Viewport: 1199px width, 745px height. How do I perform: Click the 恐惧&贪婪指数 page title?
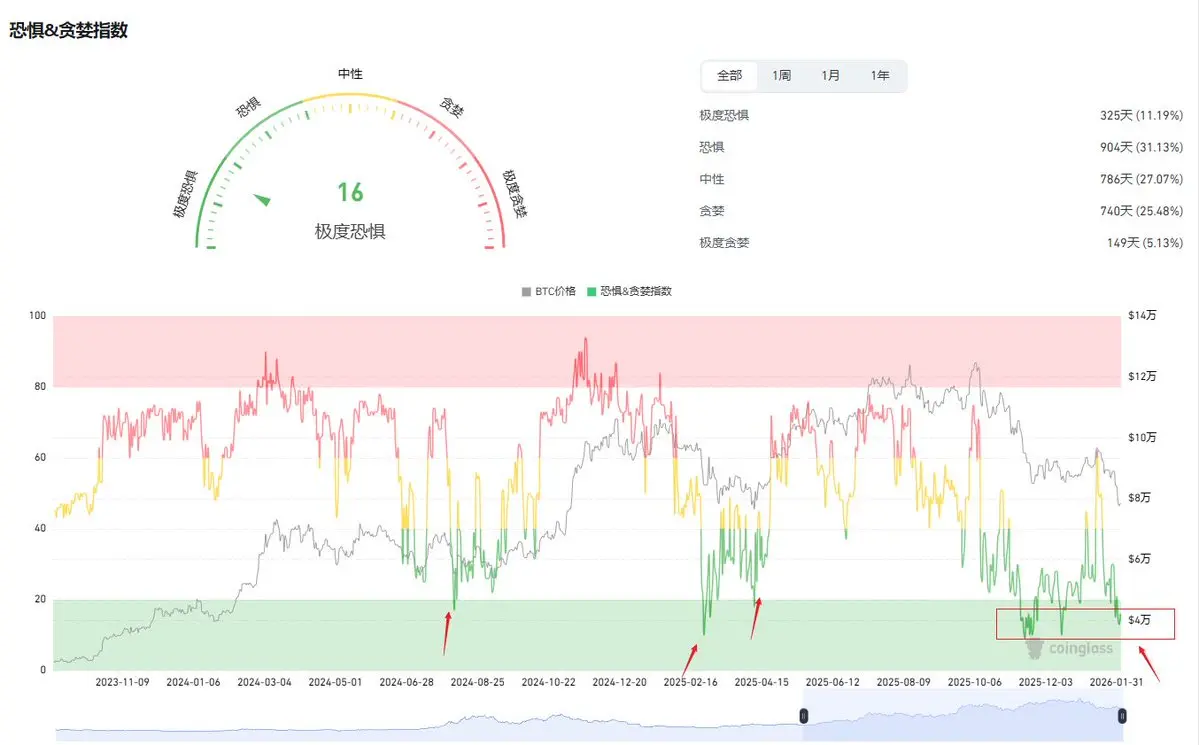click(69, 31)
